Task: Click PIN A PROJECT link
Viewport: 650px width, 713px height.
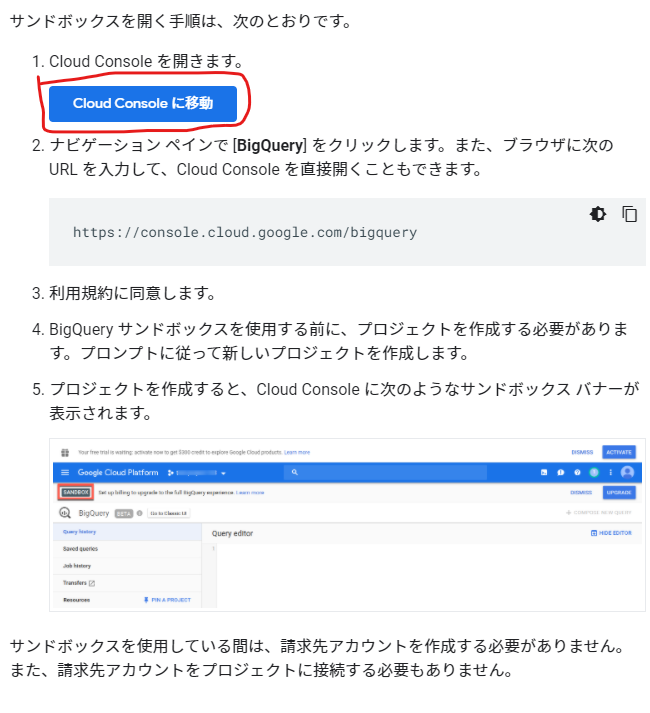Action: [167, 600]
